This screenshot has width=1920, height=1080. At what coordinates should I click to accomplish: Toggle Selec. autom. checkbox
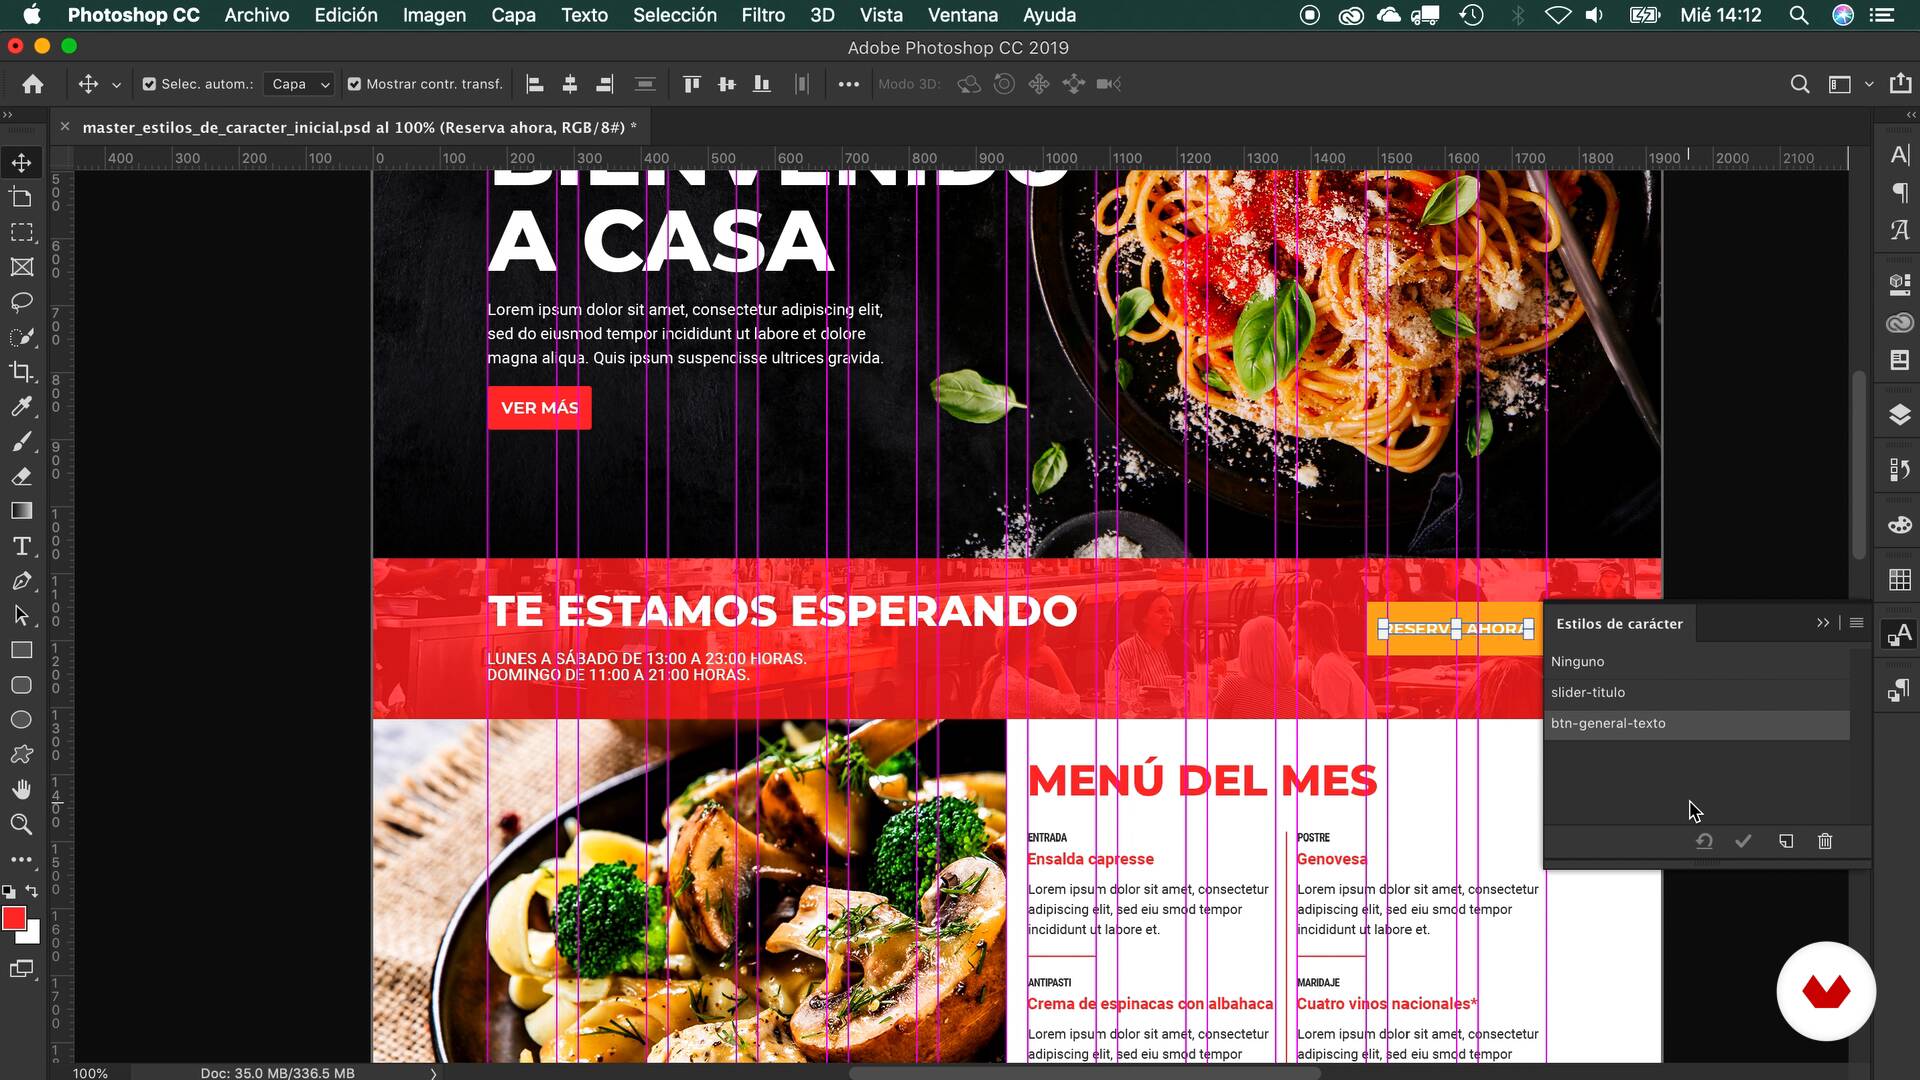click(149, 84)
